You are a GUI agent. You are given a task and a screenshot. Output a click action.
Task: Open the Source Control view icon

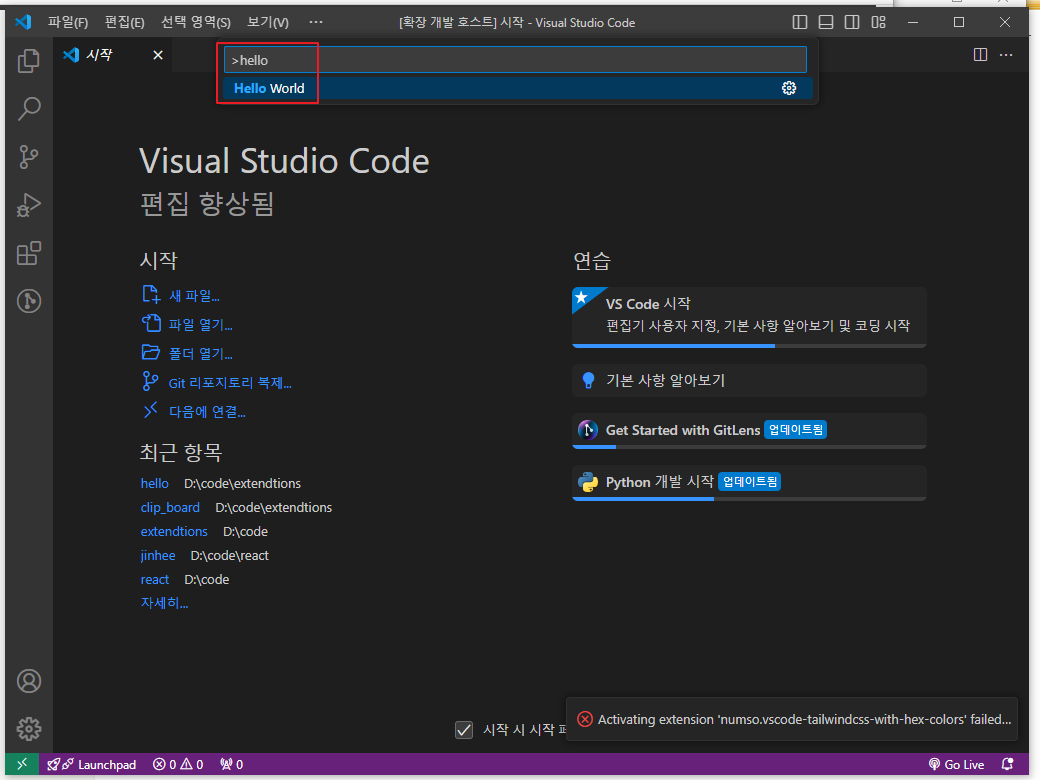pyautogui.click(x=29, y=157)
